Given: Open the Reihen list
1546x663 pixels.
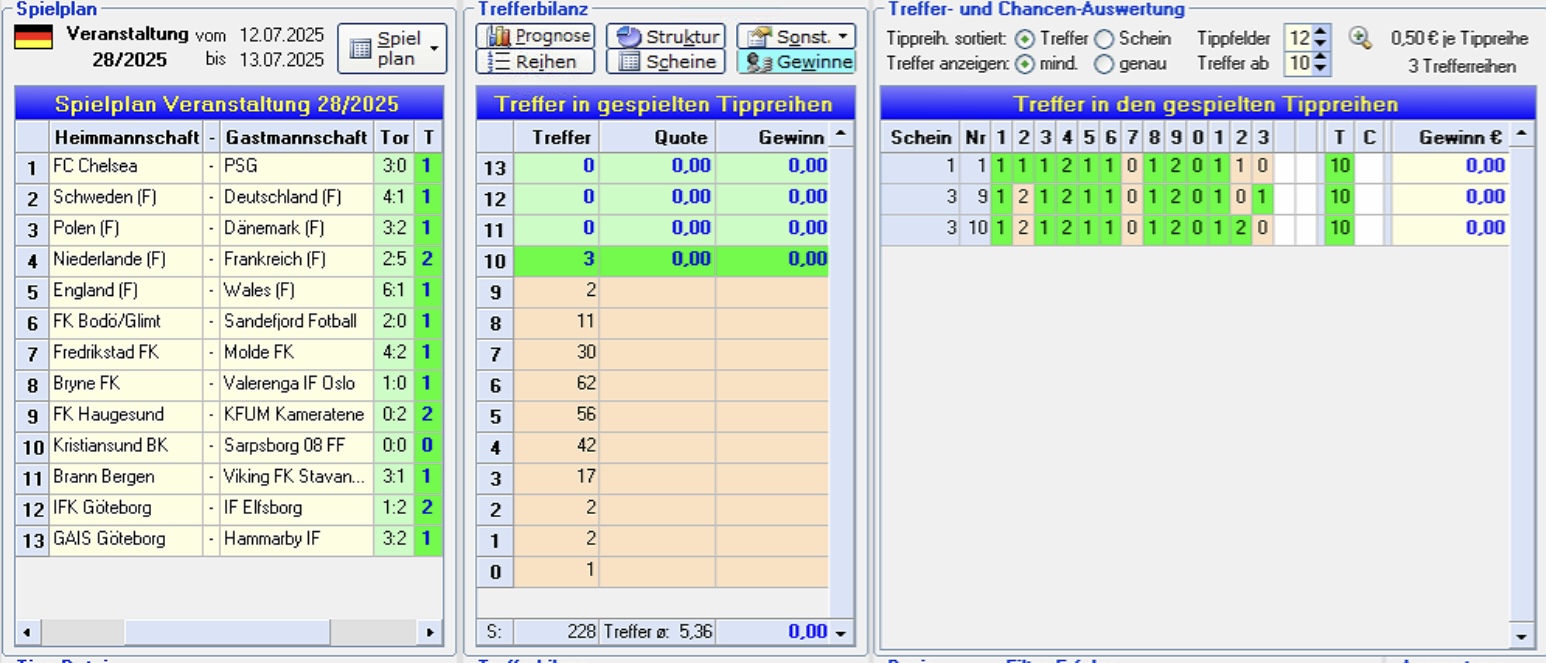Looking at the screenshot, I should (536, 62).
